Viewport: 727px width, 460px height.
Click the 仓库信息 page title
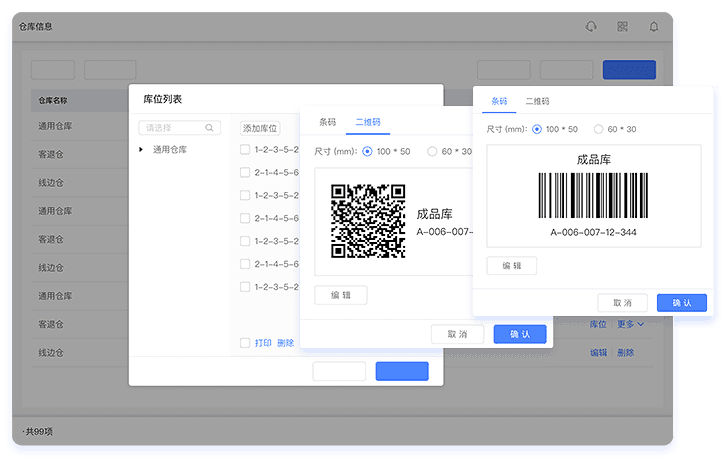tap(36, 26)
